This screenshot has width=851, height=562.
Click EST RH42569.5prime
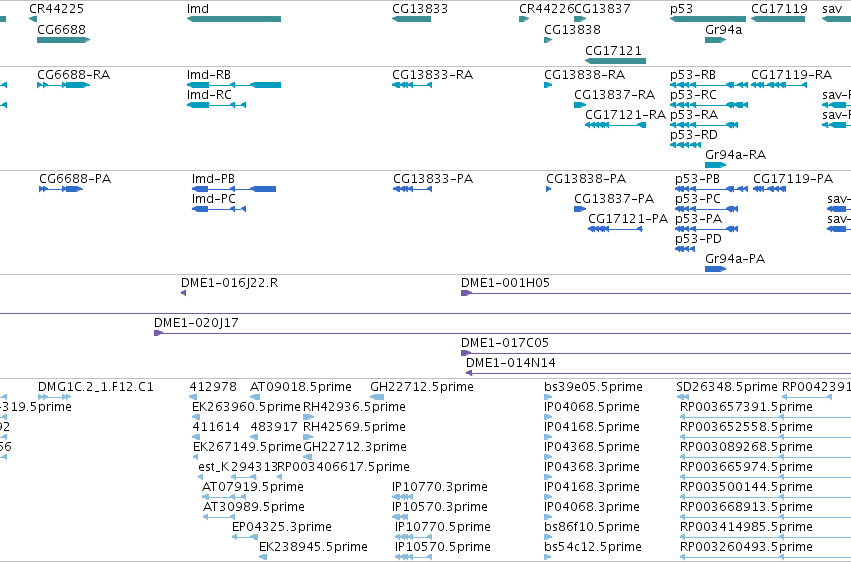[x=308, y=437]
